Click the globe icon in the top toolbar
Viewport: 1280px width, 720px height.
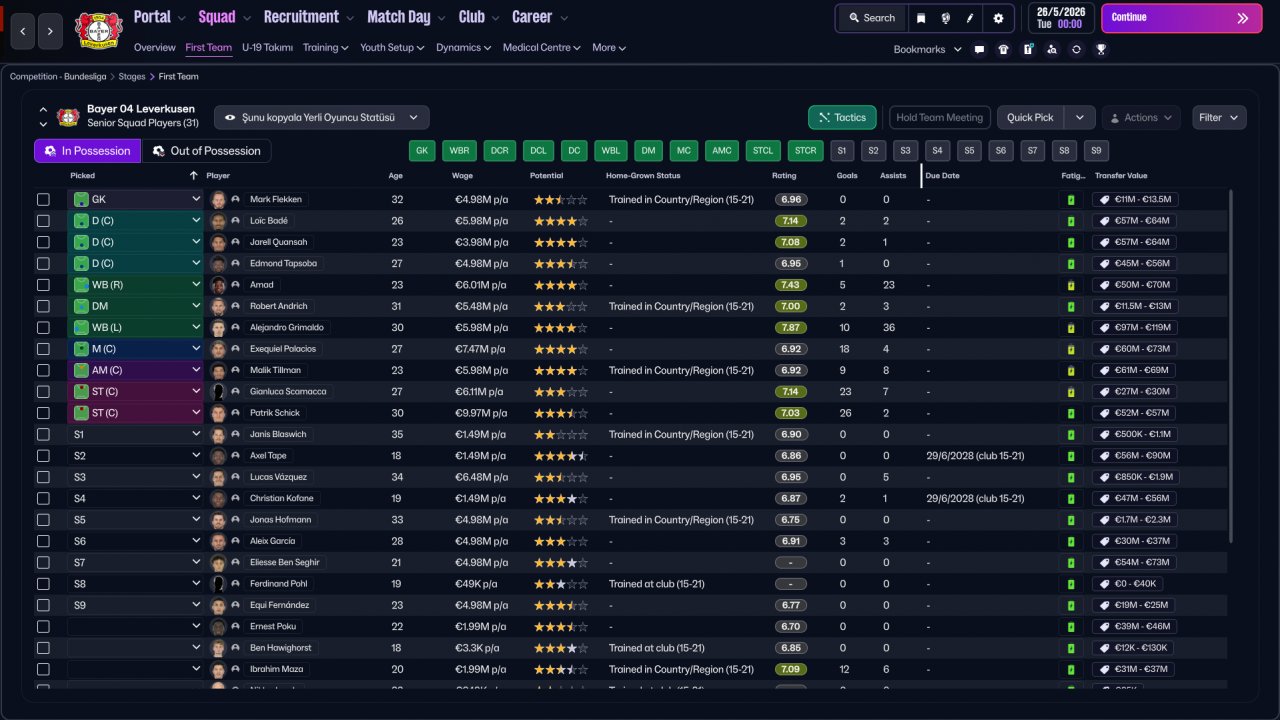(x=945, y=18)
